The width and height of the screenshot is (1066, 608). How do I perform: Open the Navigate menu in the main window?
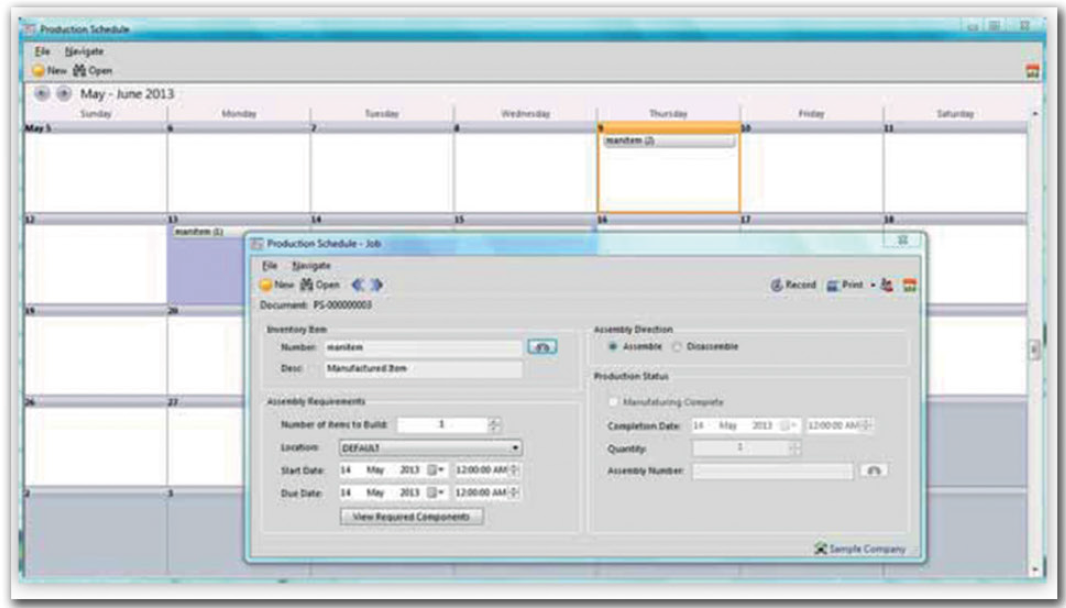[84, 51]
